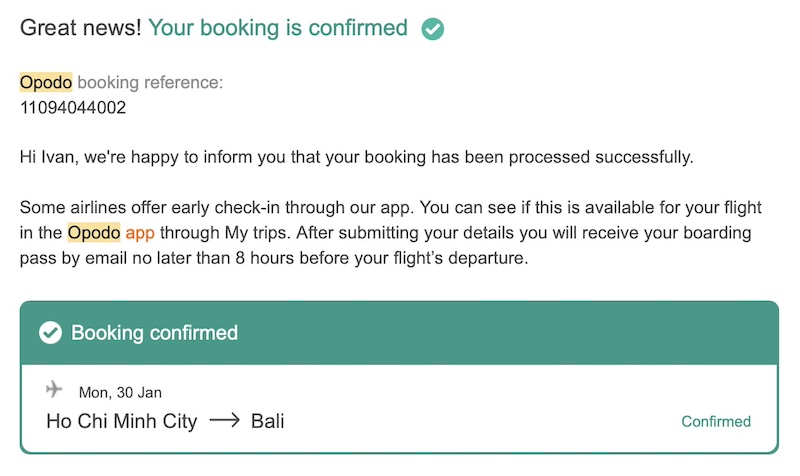The width and height of the screenshot is (800, 476).
Task: Open the orange app link
Action: 140,233
